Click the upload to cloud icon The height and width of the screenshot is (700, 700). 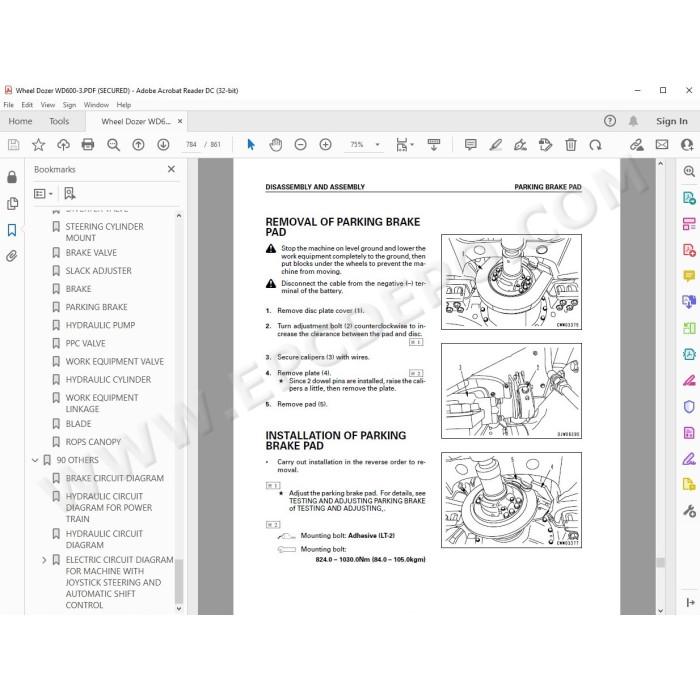click(63, 145)
